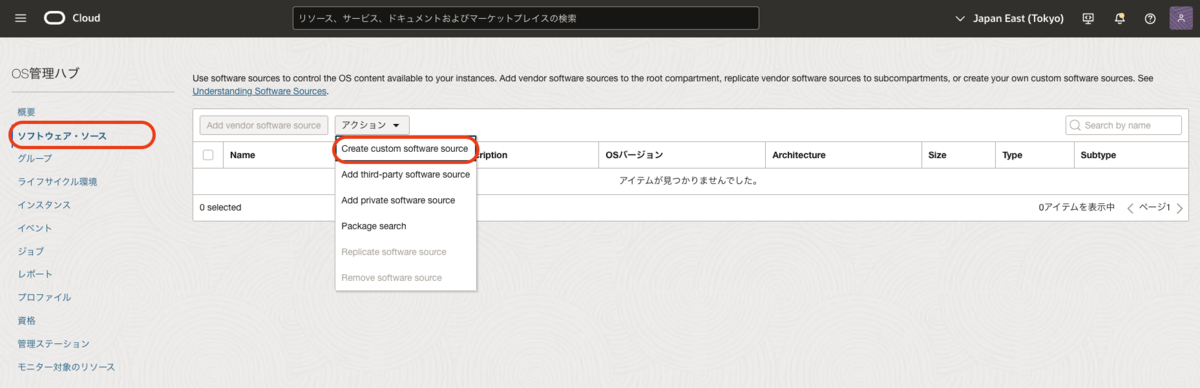Open the hamburger navigation menu
Viewport: 1200px width, 388px height.
pos(21,18)
